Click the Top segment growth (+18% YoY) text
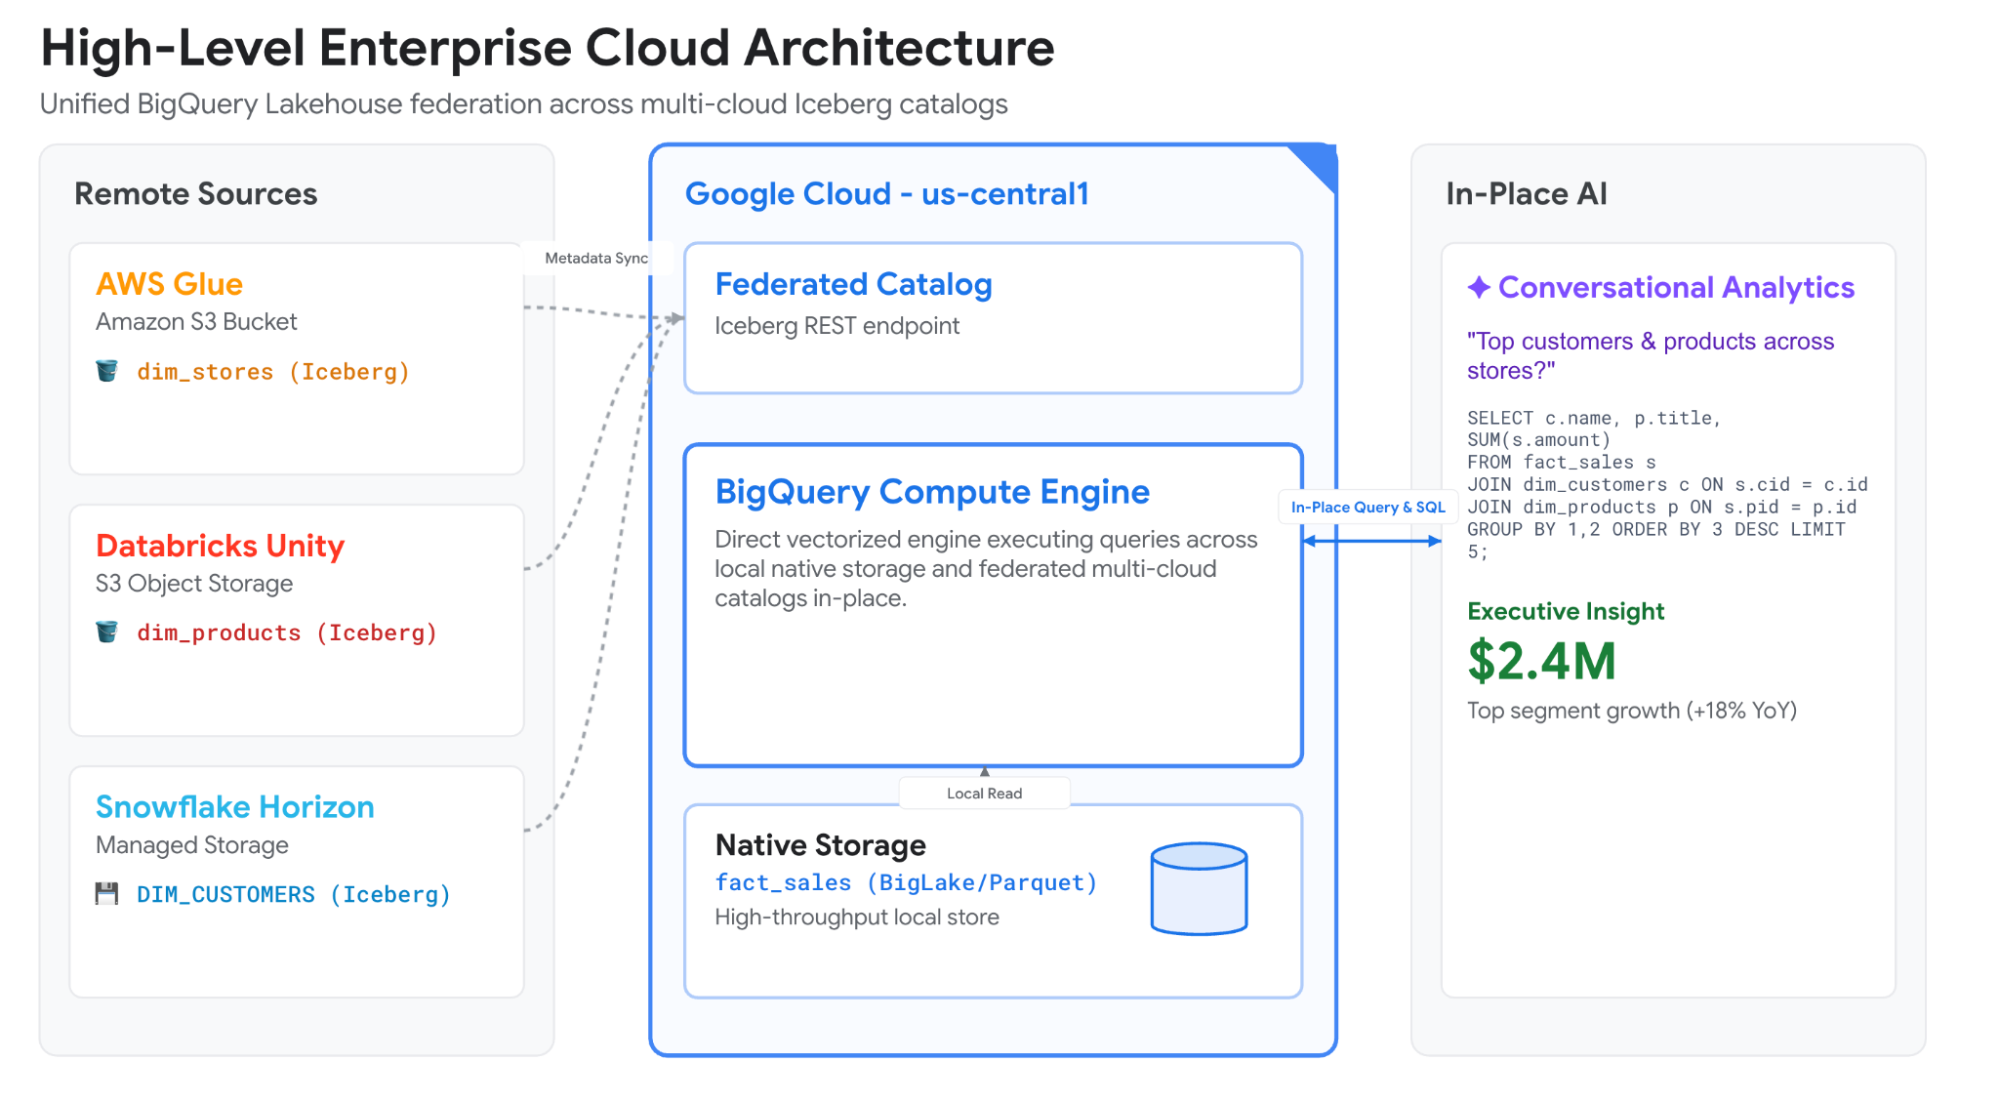 1632,711
